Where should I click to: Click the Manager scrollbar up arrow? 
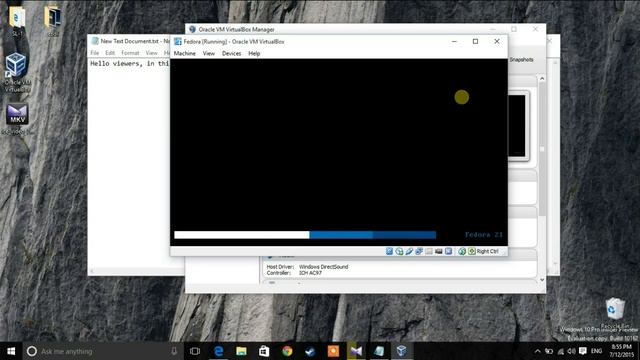coord(542,78)
